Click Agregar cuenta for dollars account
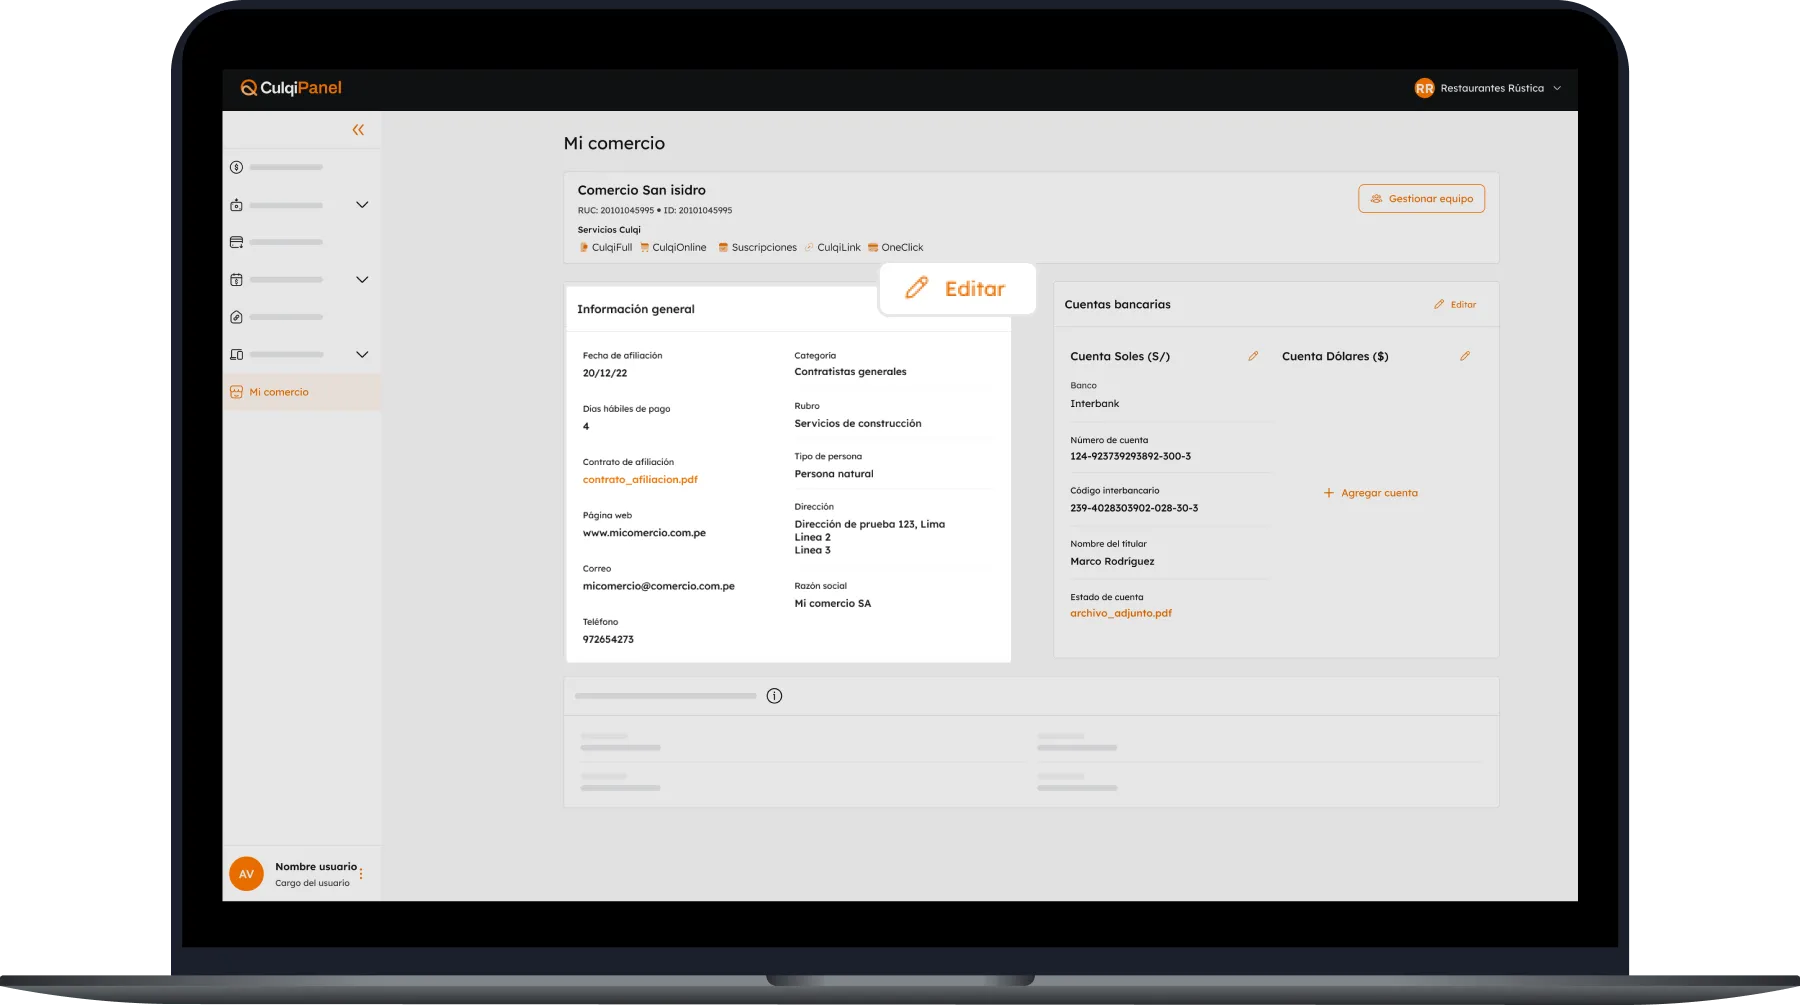Image resolution: width=1800 pixels, height=1005 pixels. 1371,493
